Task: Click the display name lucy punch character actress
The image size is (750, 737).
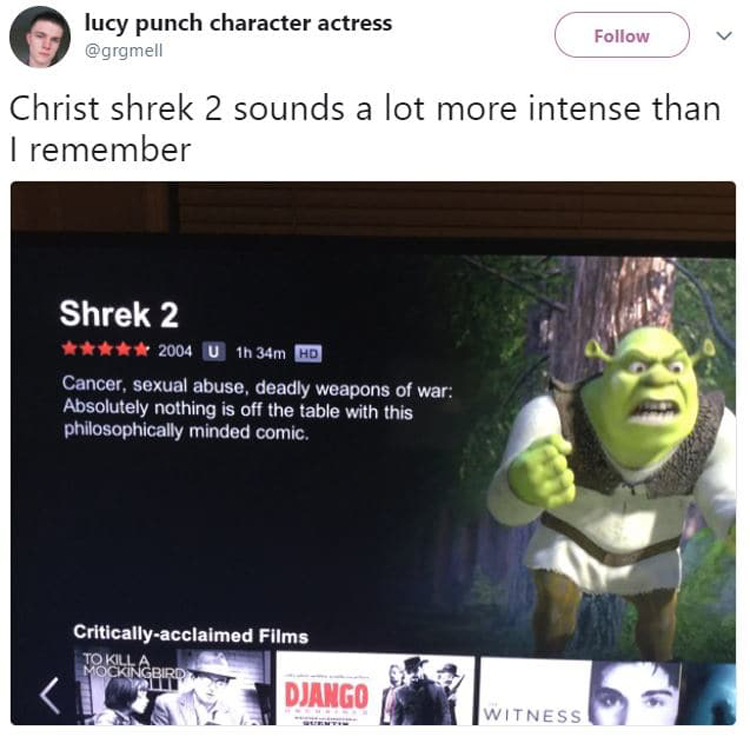Action: [238, 23]
